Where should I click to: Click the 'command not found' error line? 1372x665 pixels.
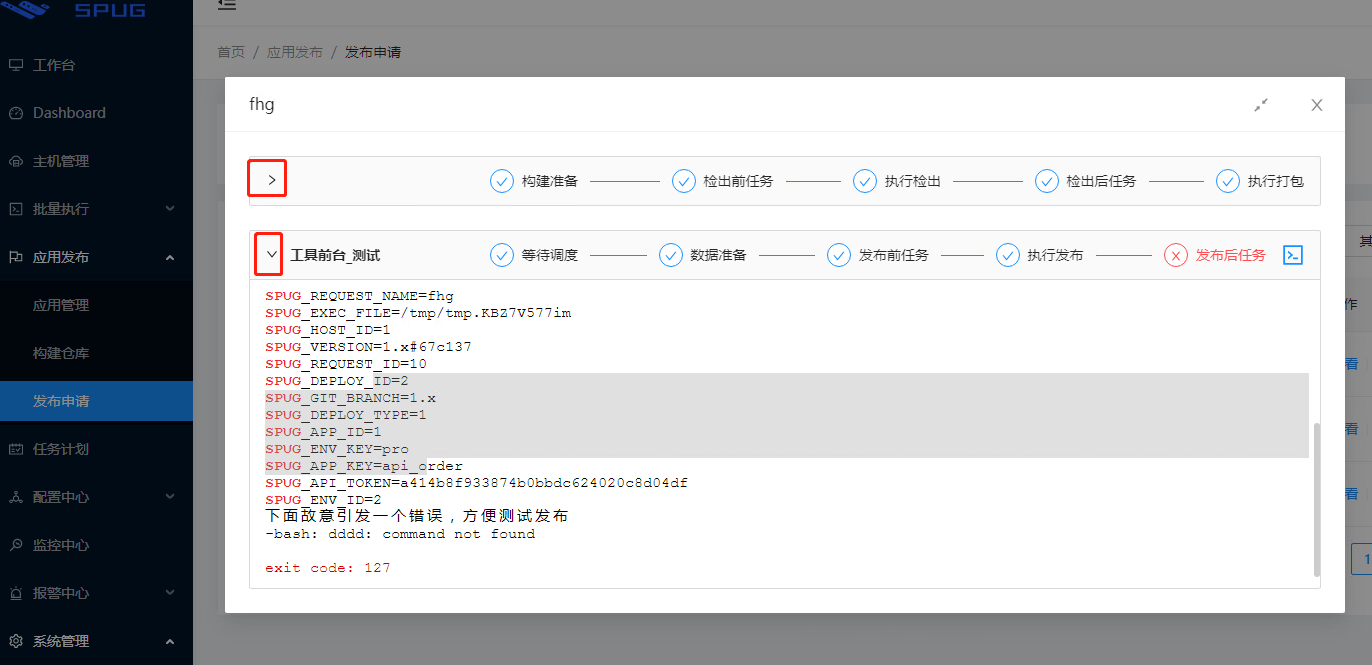point(400,534)
